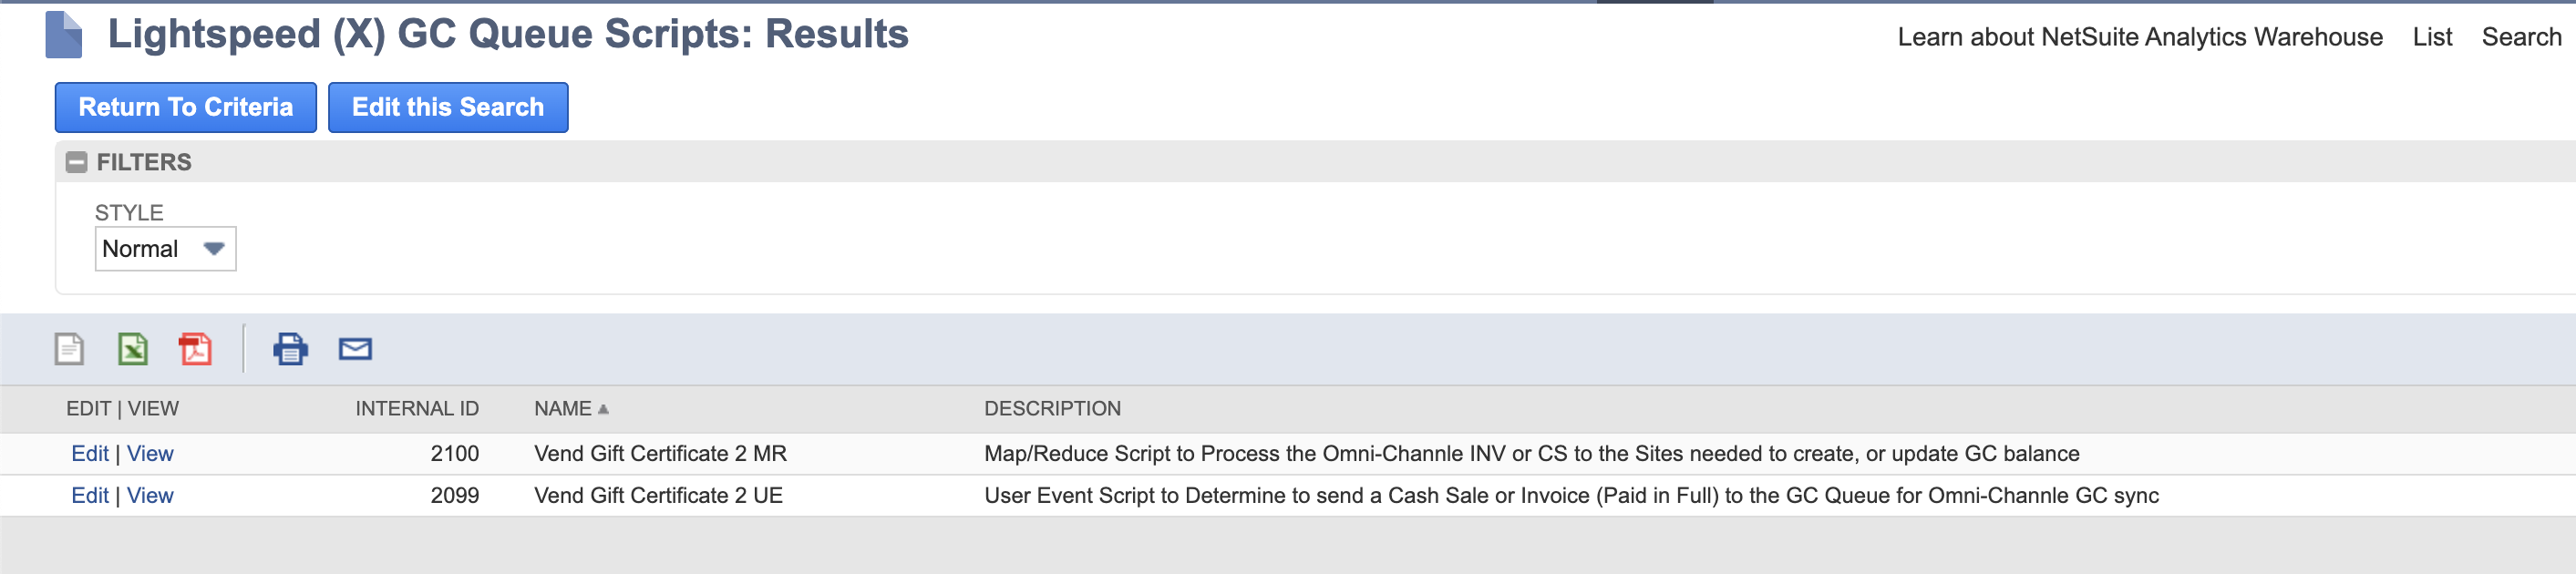Export results as CSV file icon
Image resolution: width=2576 pixels, height=574 pixels.
coord(69,349)
